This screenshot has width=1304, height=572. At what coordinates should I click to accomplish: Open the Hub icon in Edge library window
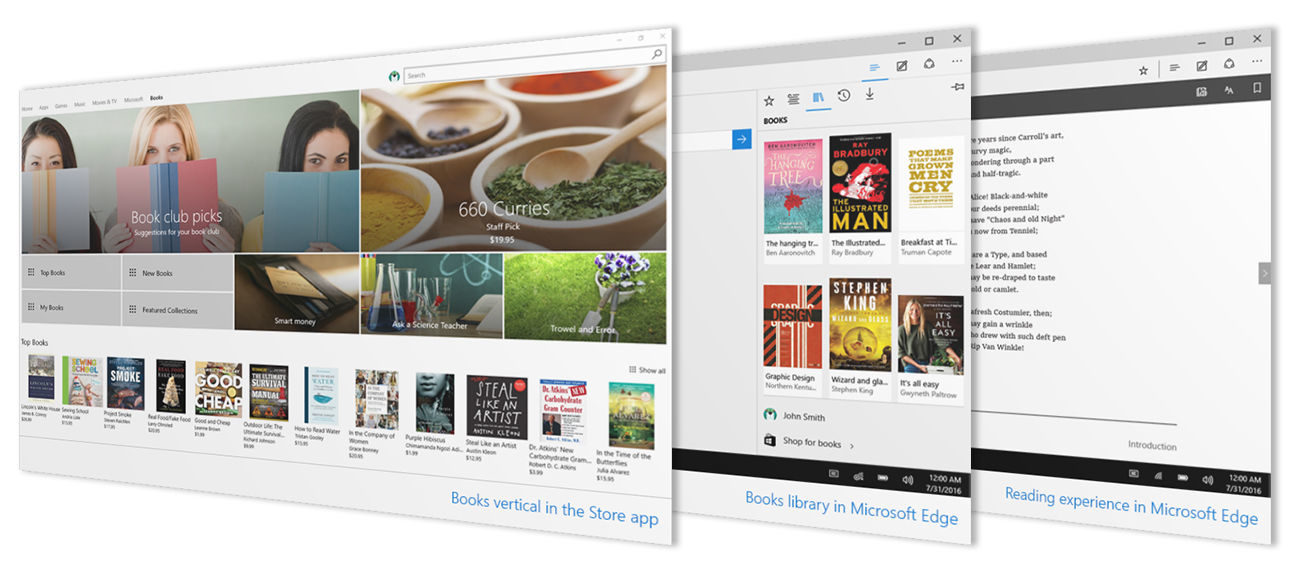(874, 68)
